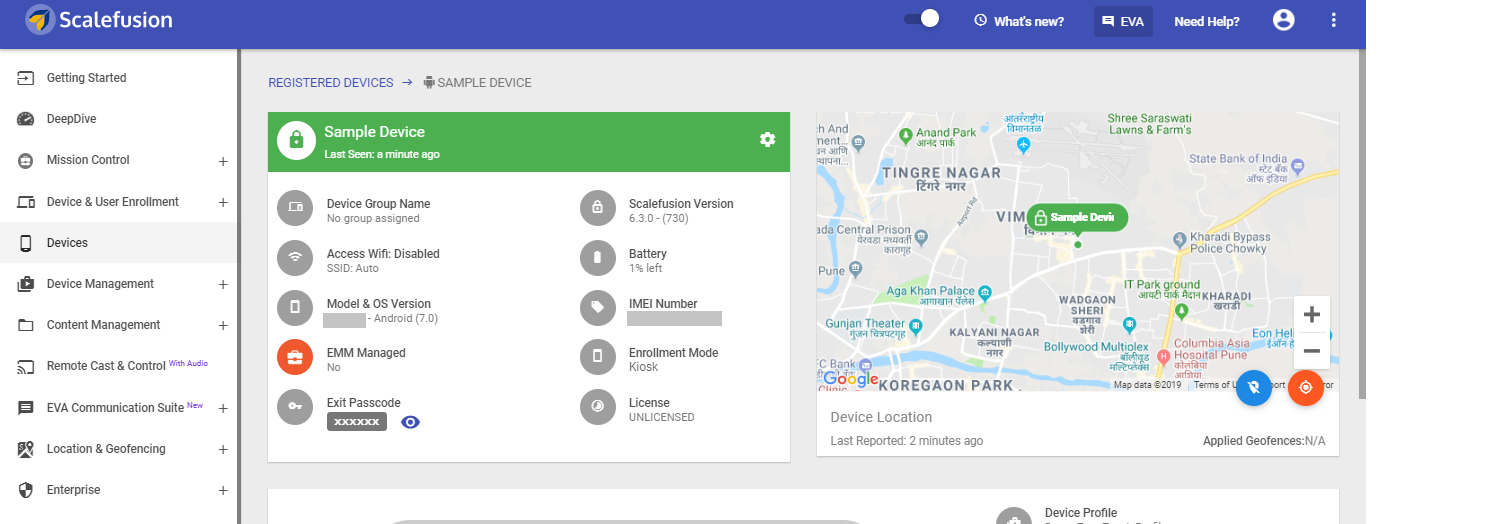Click Google logo on map
Image resolution: width=1506 pixels, height=524 pixels.
(x=851, y=379)
